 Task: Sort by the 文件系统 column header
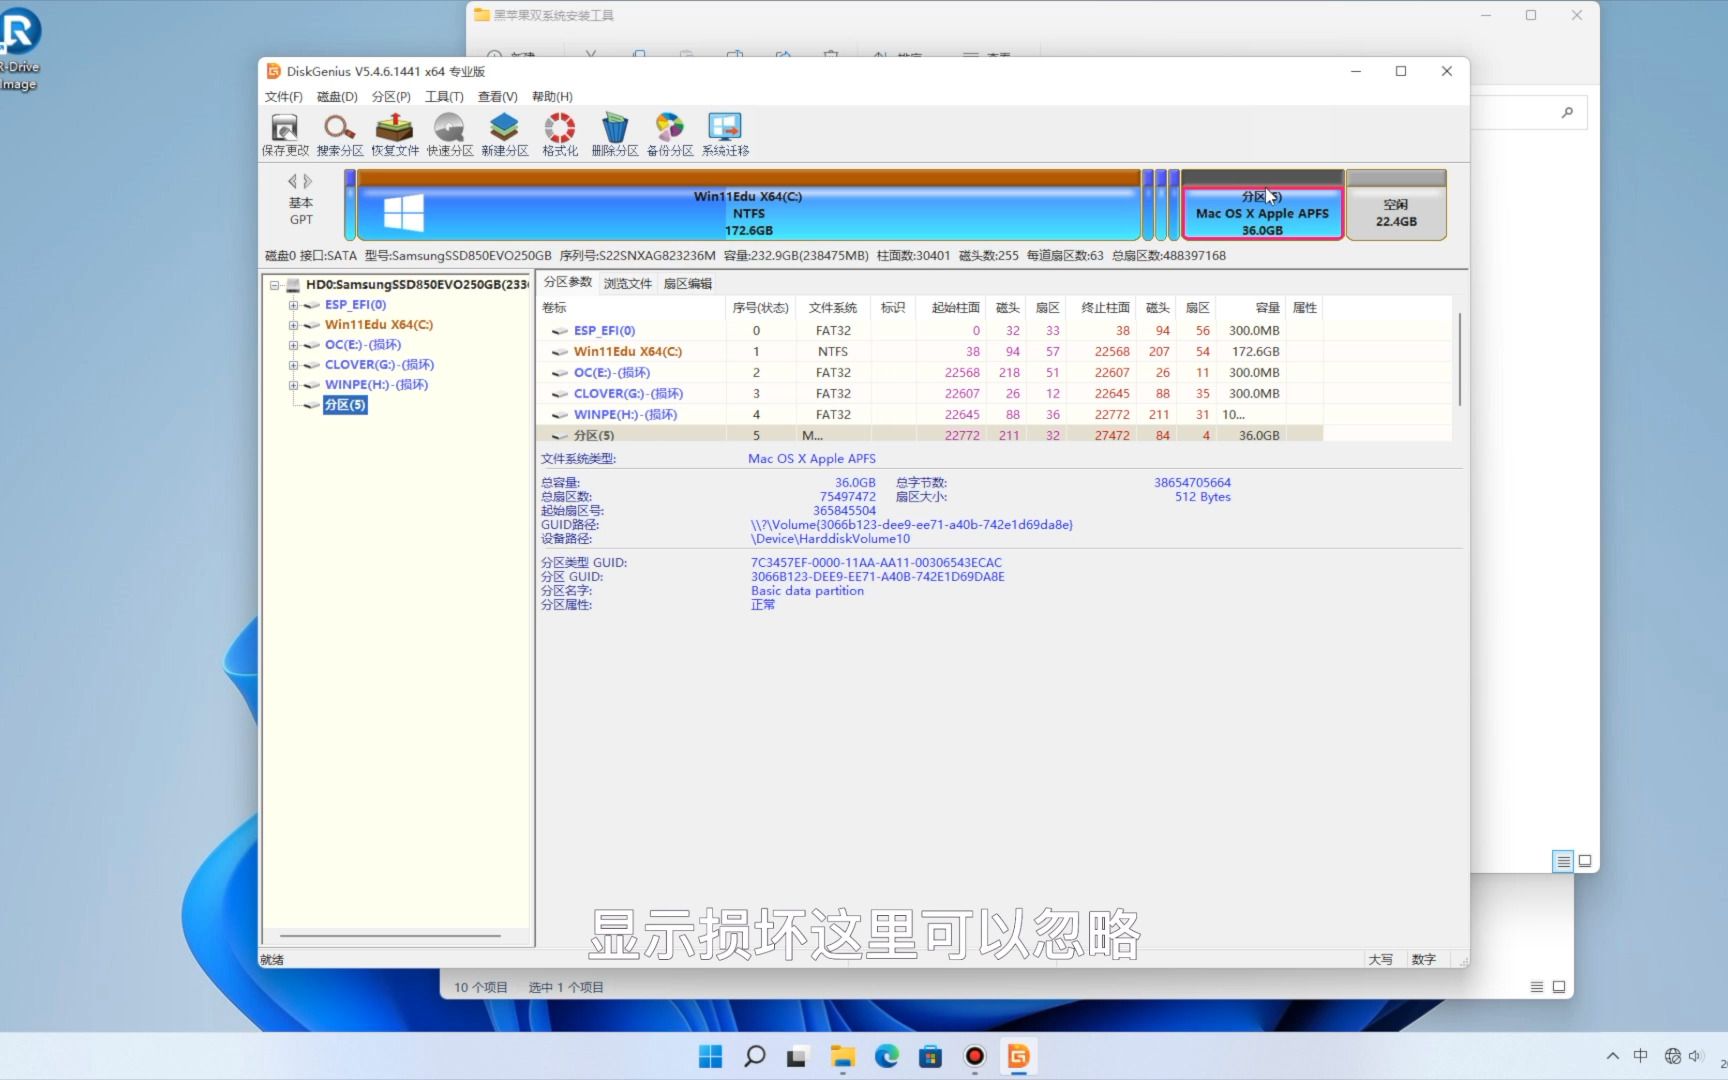point(833,308)
